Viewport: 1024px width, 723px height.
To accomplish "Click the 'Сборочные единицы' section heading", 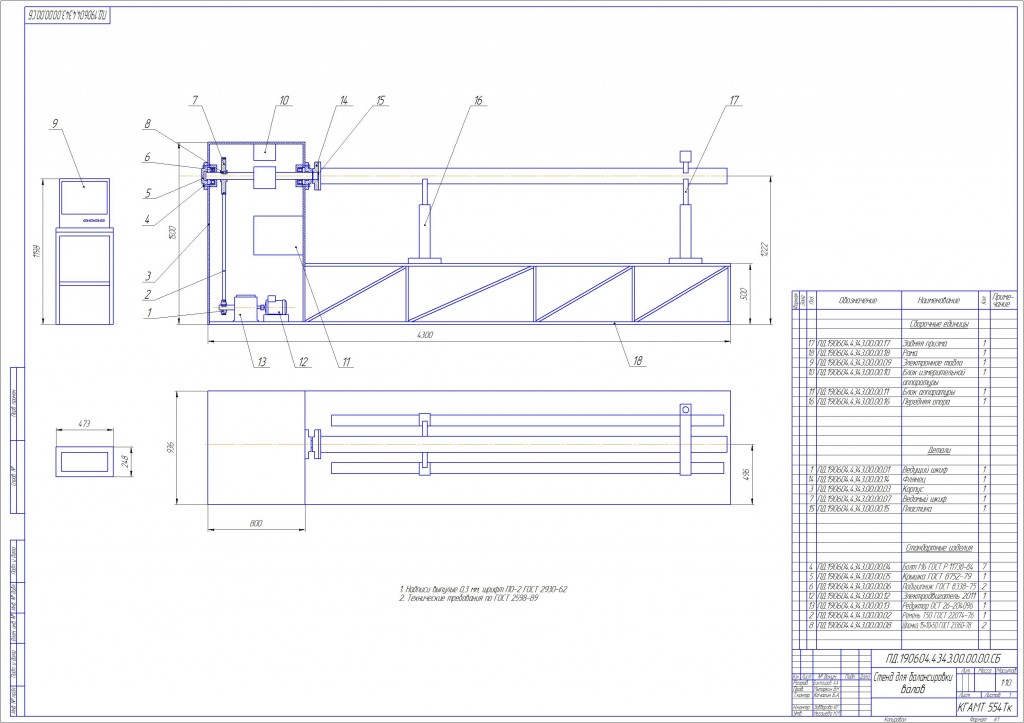I will (x=939, y=324).
